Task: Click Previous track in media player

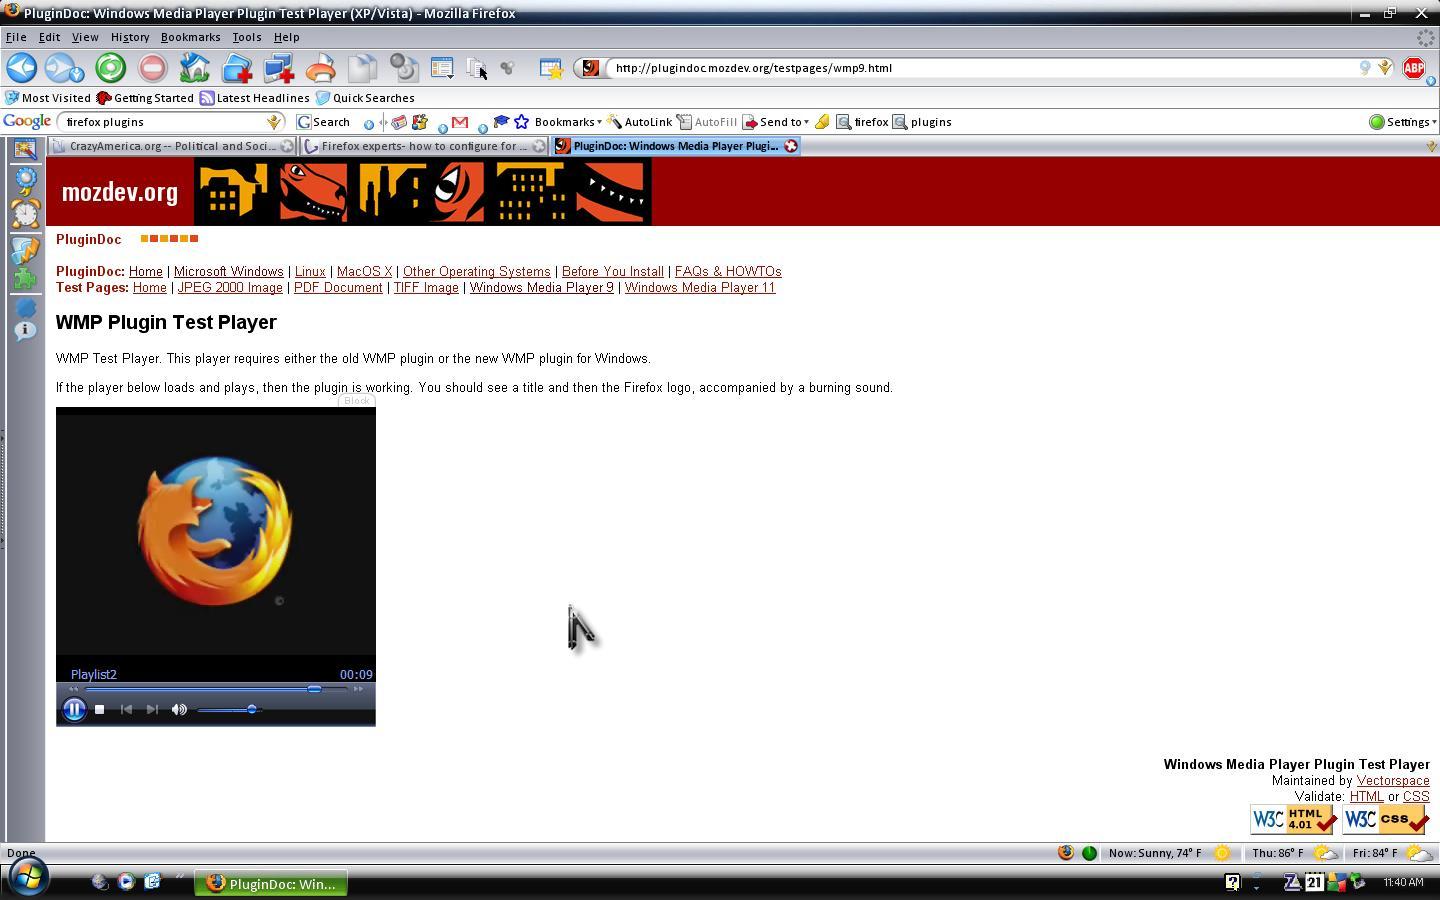Action: 126,709
